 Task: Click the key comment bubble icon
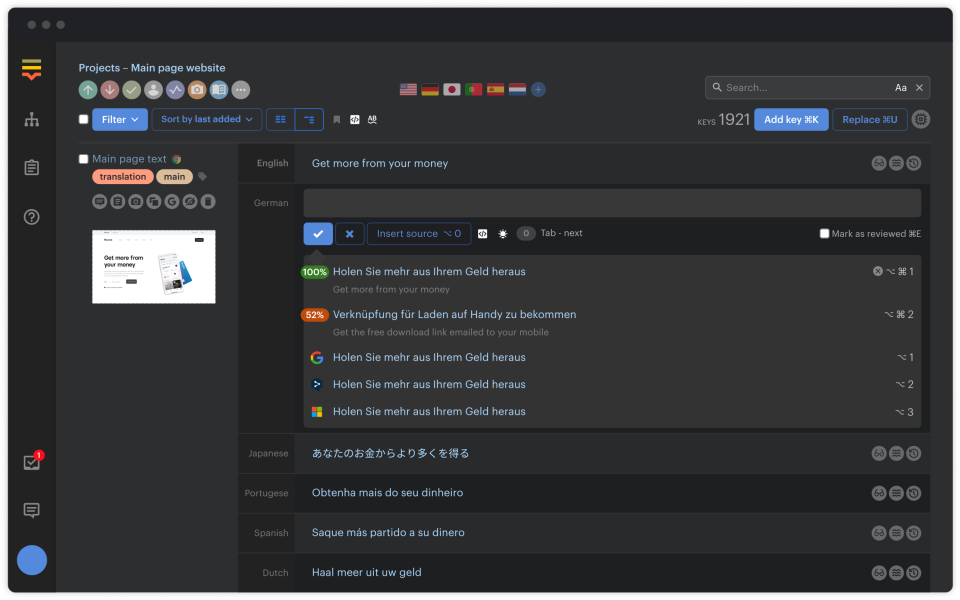100,201
